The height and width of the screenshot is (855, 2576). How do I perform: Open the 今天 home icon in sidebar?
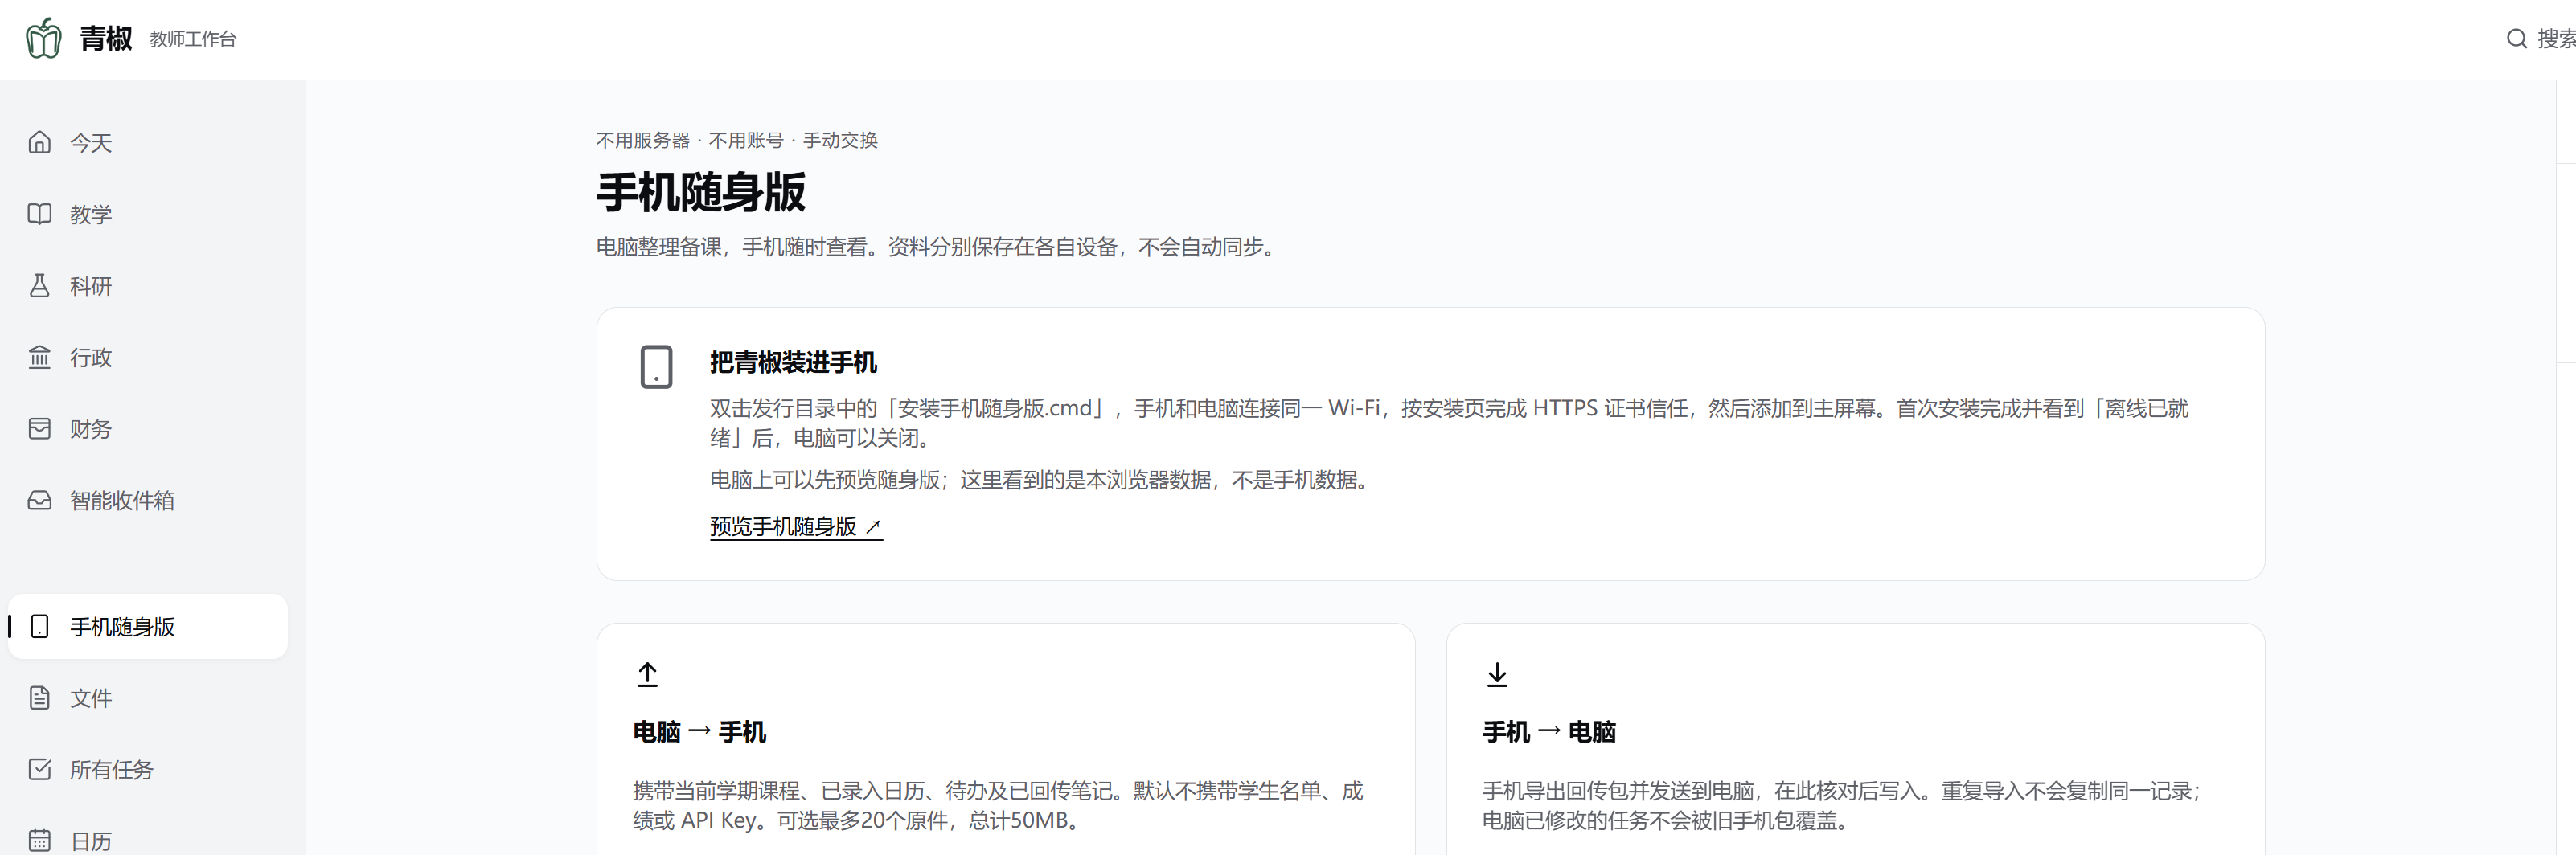click(x=40, y=142)
